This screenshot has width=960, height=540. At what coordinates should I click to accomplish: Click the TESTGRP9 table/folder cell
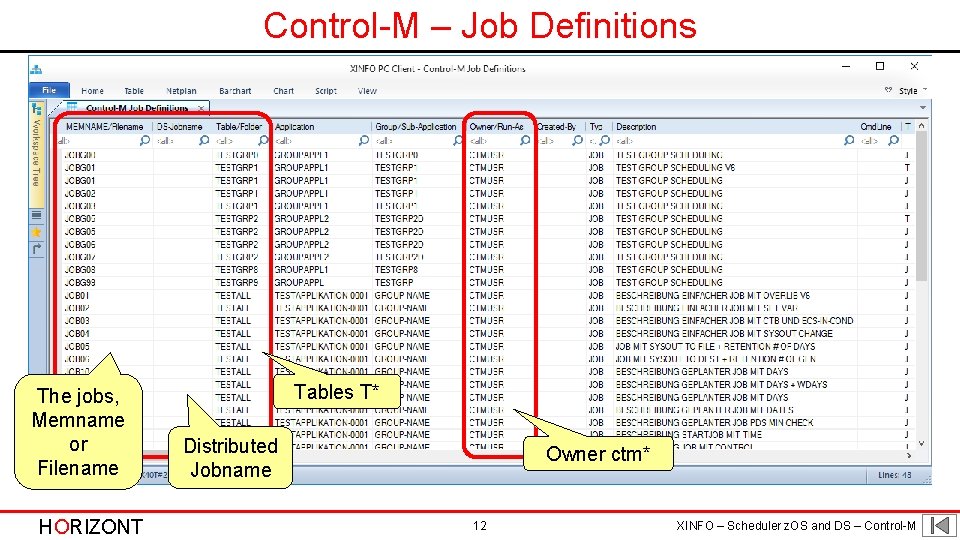point(236,282)
